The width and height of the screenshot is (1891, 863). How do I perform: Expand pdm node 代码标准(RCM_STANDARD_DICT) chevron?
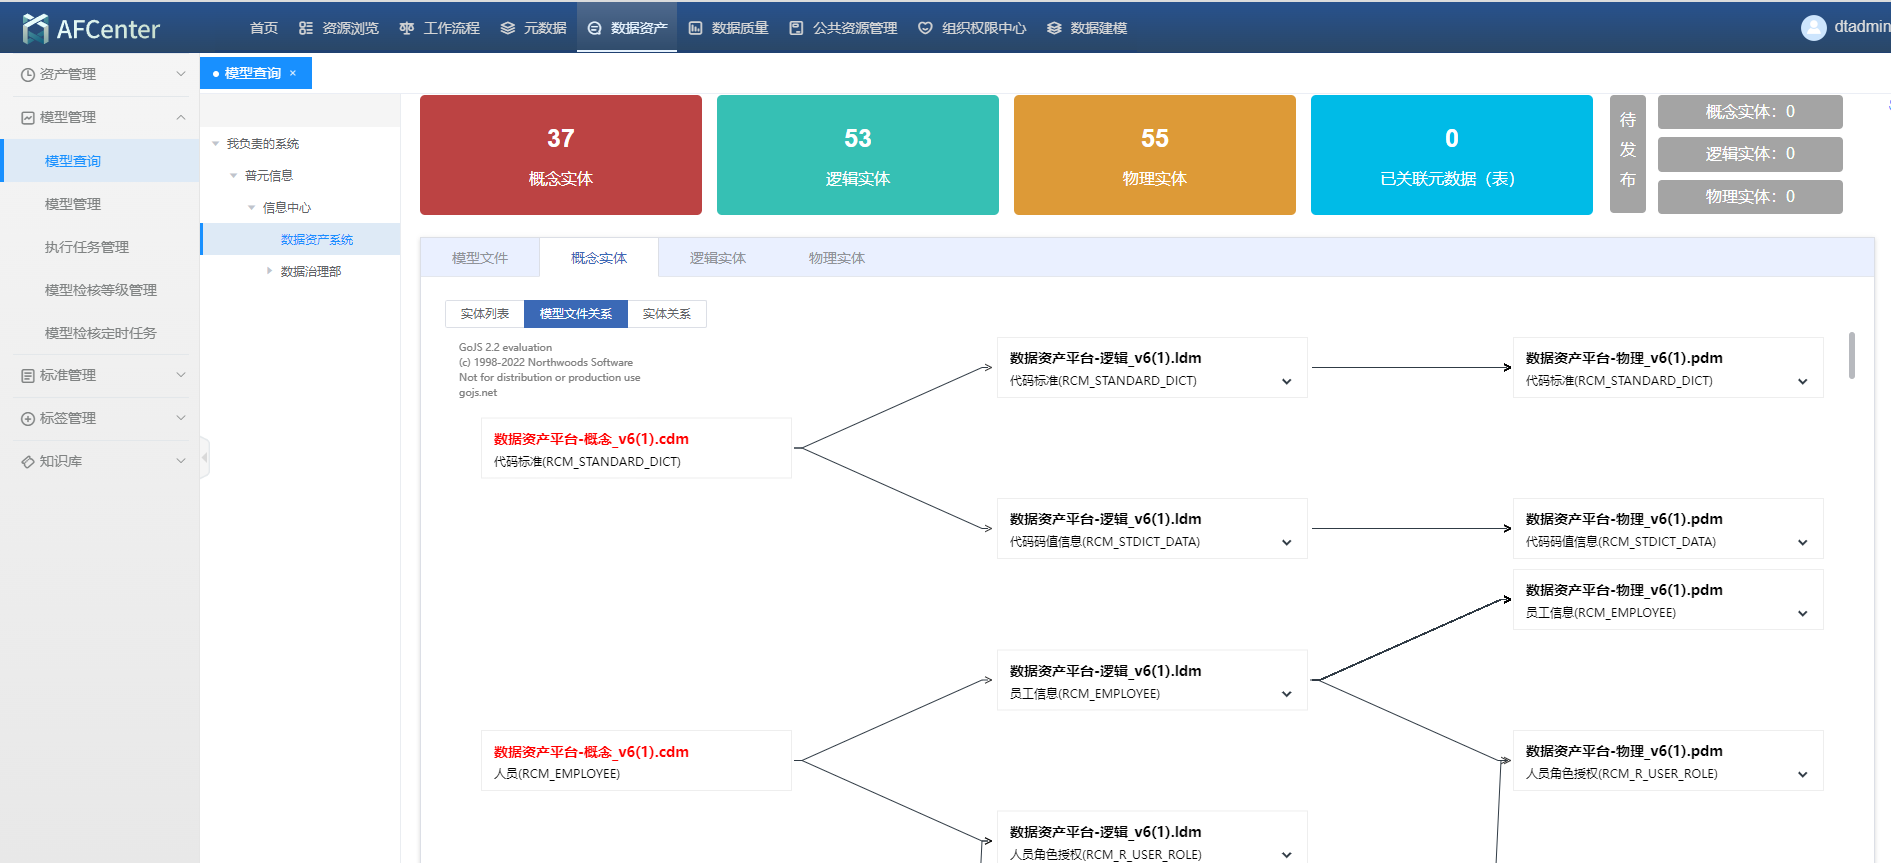[x=1803, y=382]
